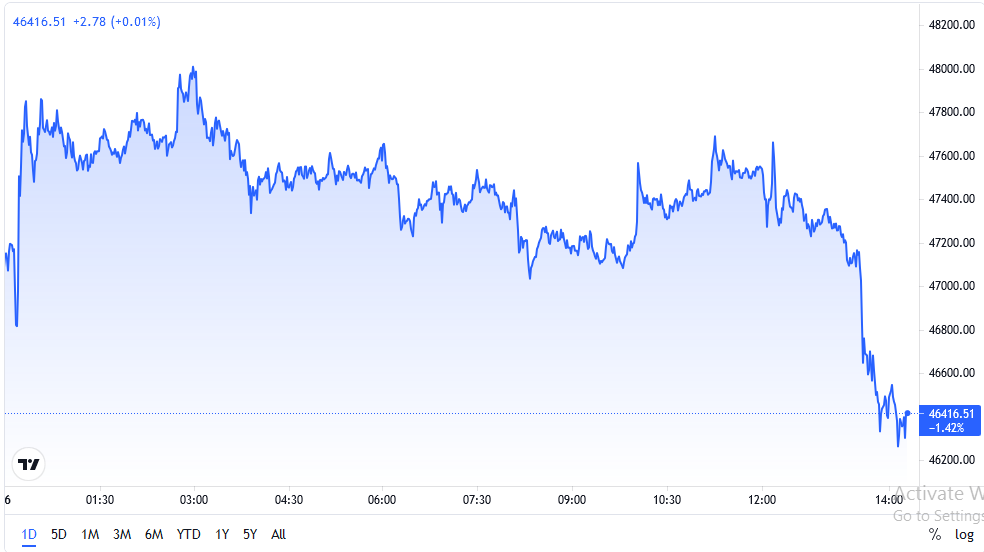Select the 1Y time range
This screenshot has width=984, height=552.
click(222, 535)
